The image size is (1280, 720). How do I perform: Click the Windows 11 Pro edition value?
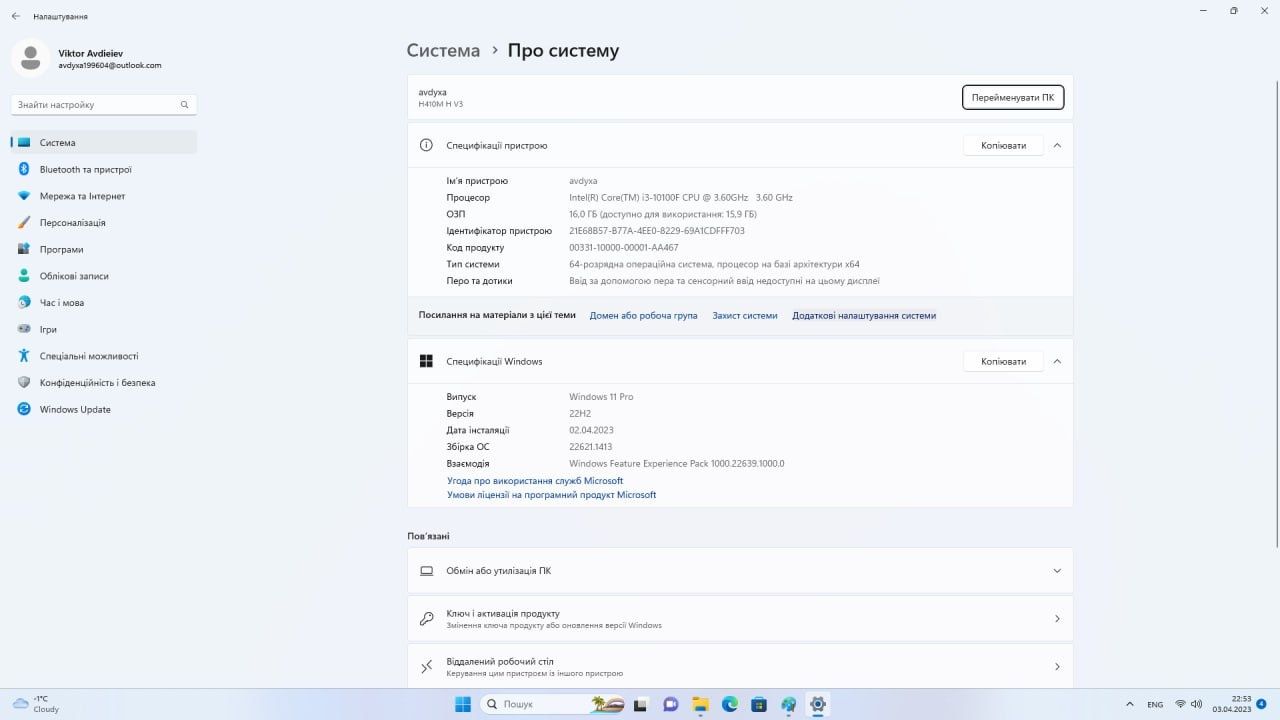(601, 397)
